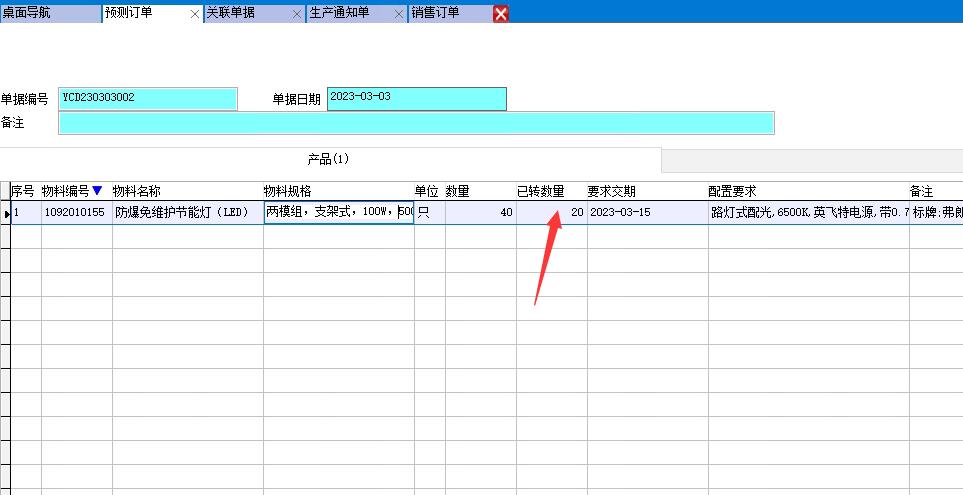Click the 单据日期 field 2023-03-03
Image resolution: width=963 pixels, height=495 pixels.
click(x=416, y=98)
